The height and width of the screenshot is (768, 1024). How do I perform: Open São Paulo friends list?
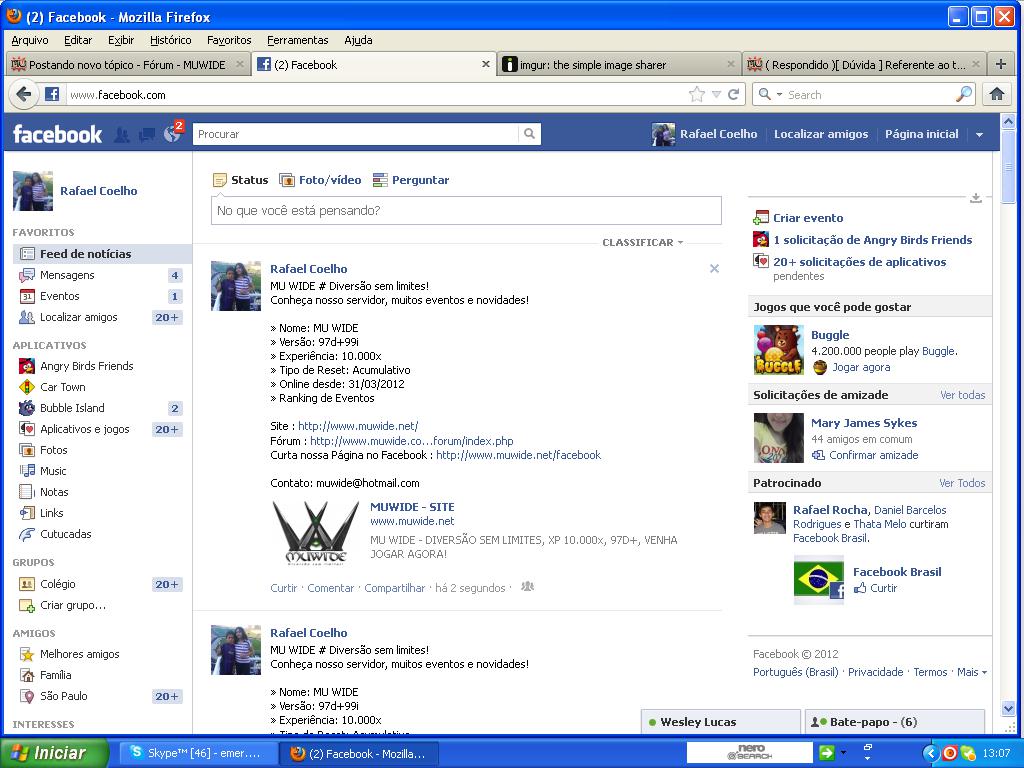pos(63,696)
